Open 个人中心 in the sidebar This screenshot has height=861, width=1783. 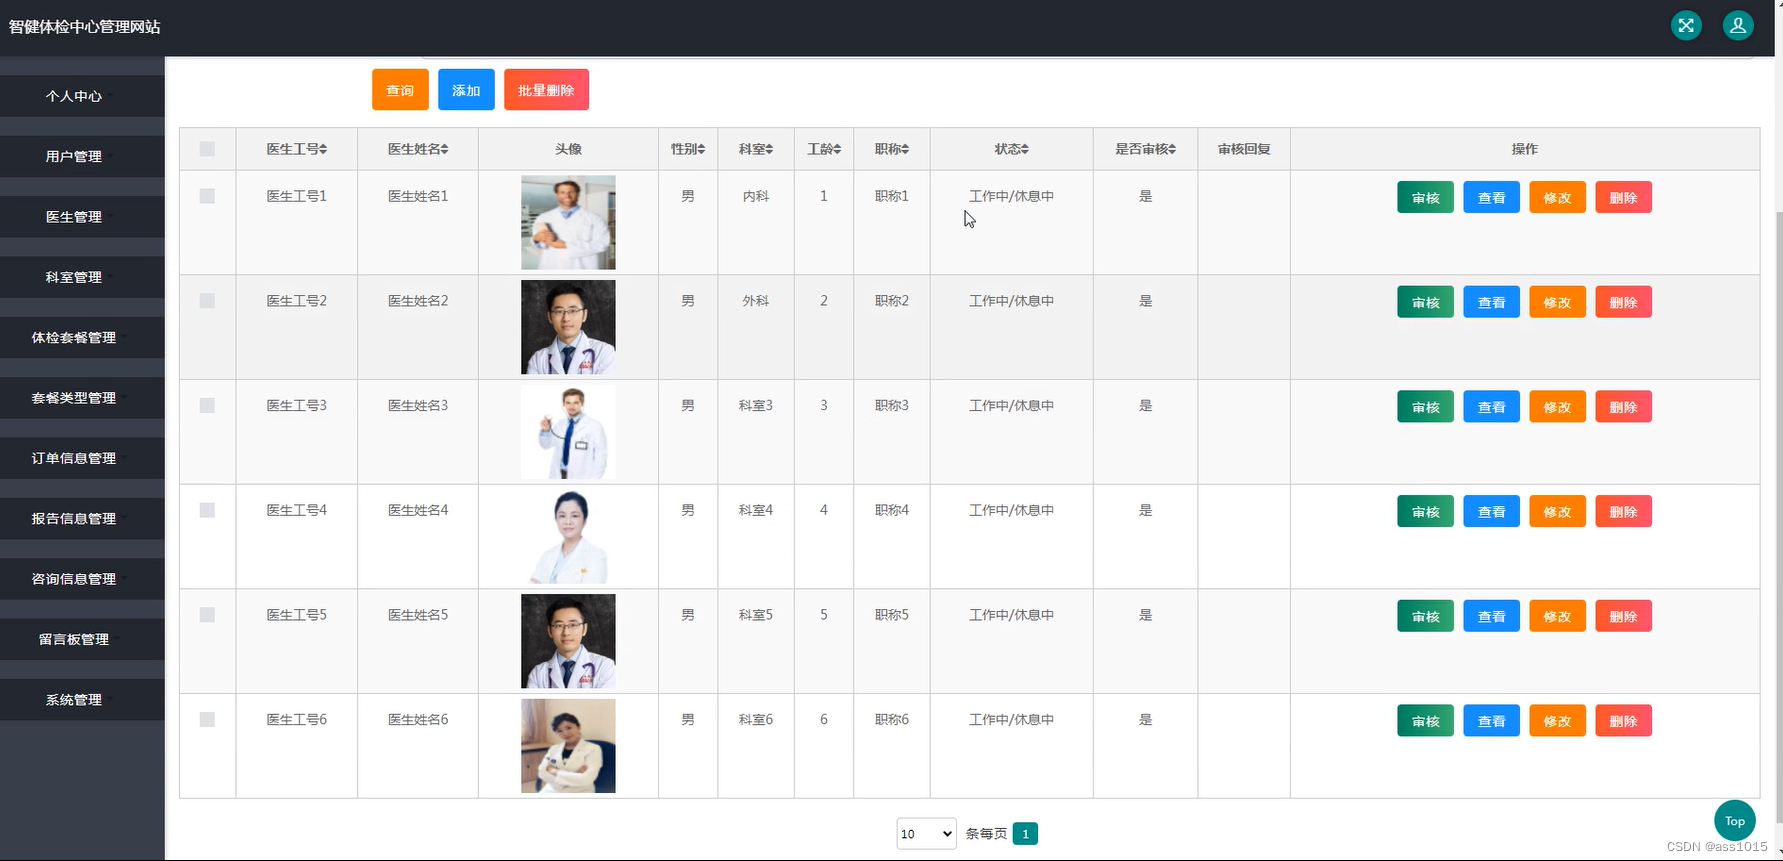pyautogui.click(x=82, y=96)
